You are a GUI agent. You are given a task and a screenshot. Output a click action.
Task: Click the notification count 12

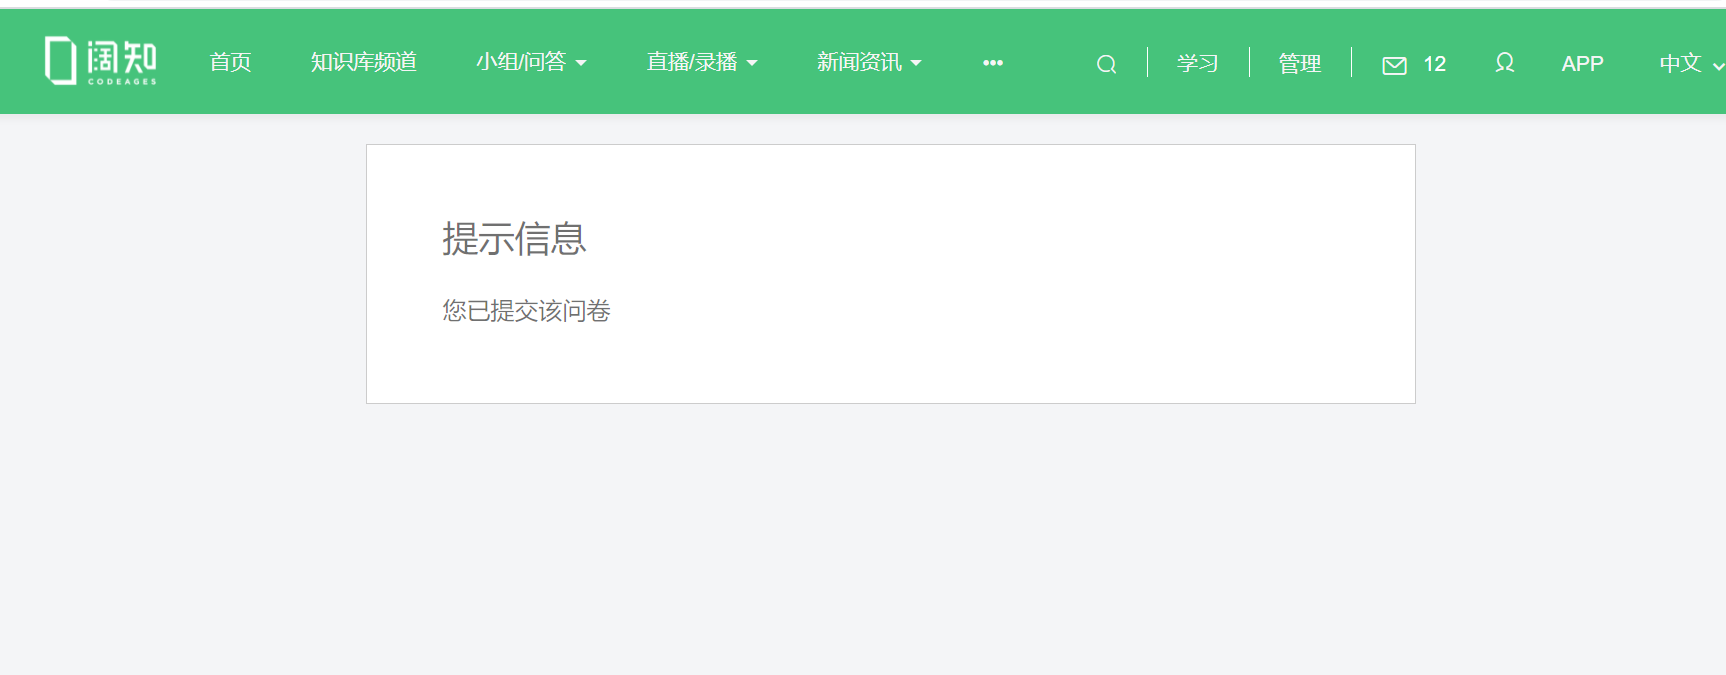[x=1435, y=64]
